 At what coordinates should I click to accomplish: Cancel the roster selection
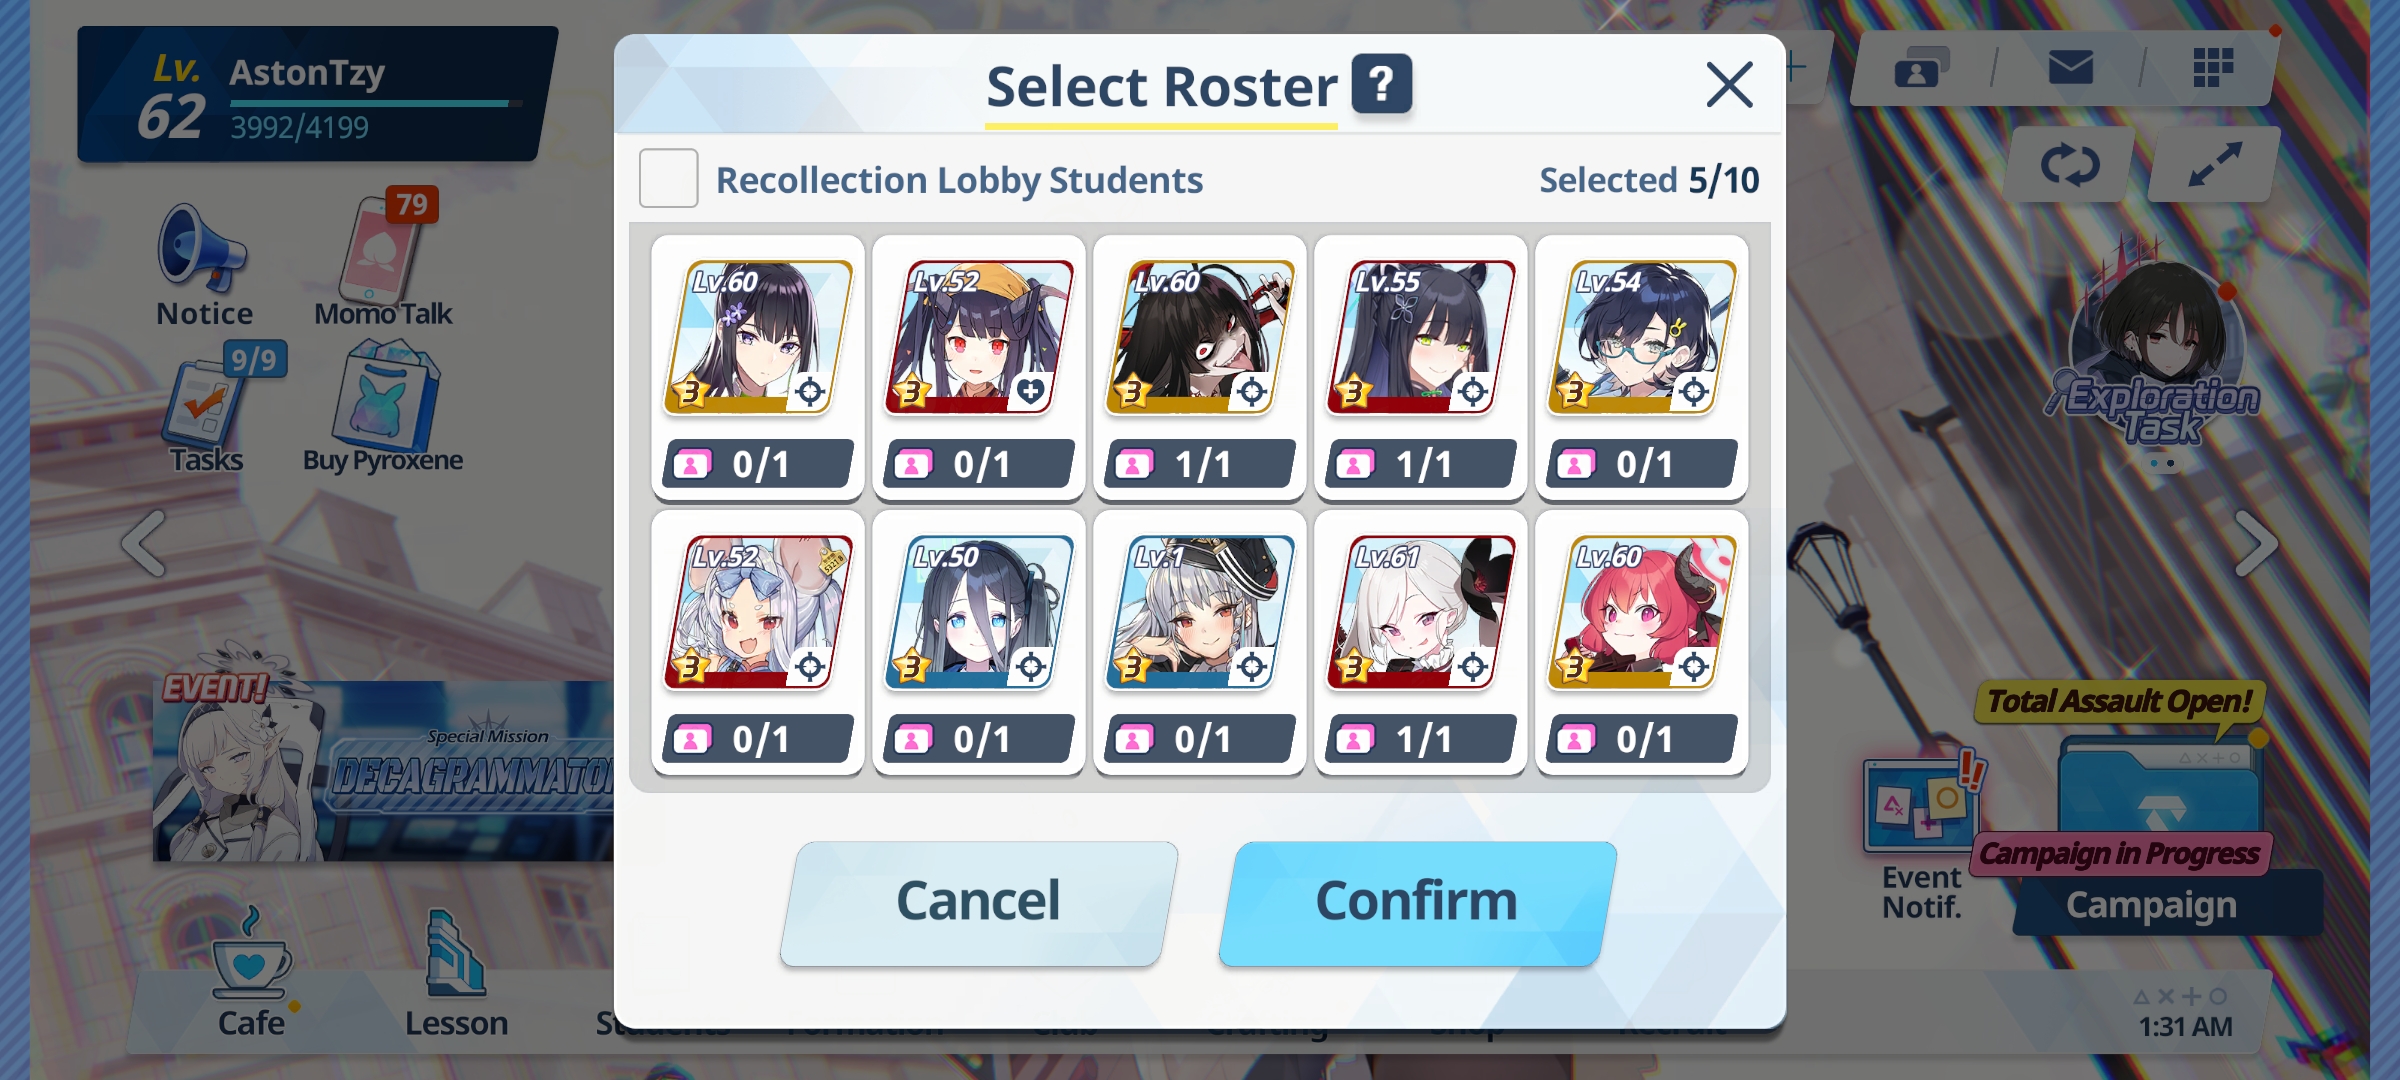(x=978, y=903)
